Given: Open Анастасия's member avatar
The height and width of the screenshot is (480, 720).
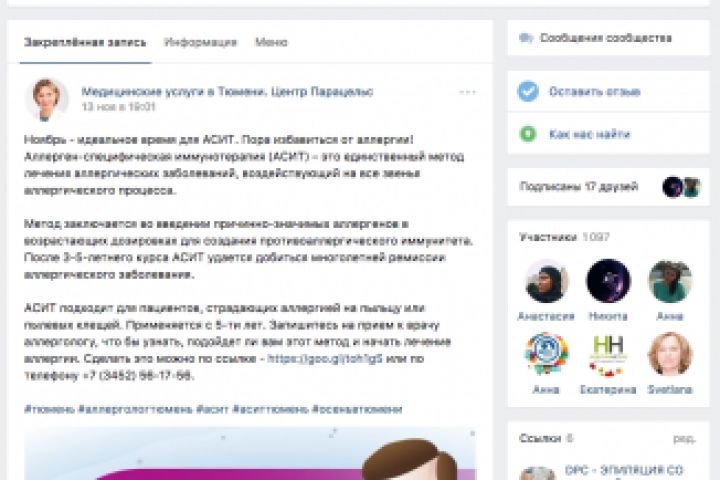Looking at the screenshot, I should coord(546,281).
